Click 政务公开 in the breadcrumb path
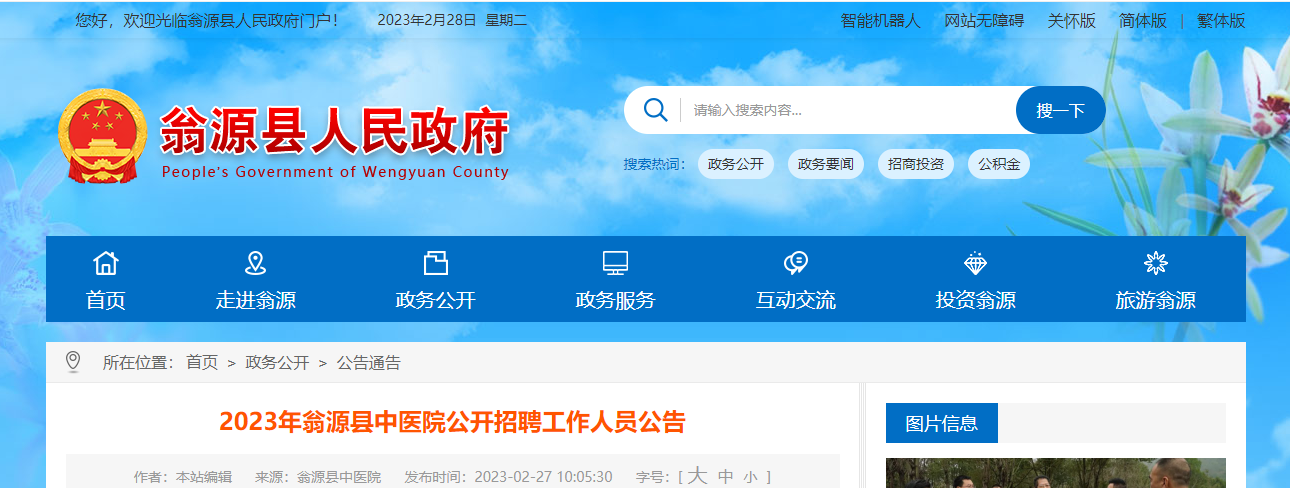1290x488 pixels. pos(277,363)
